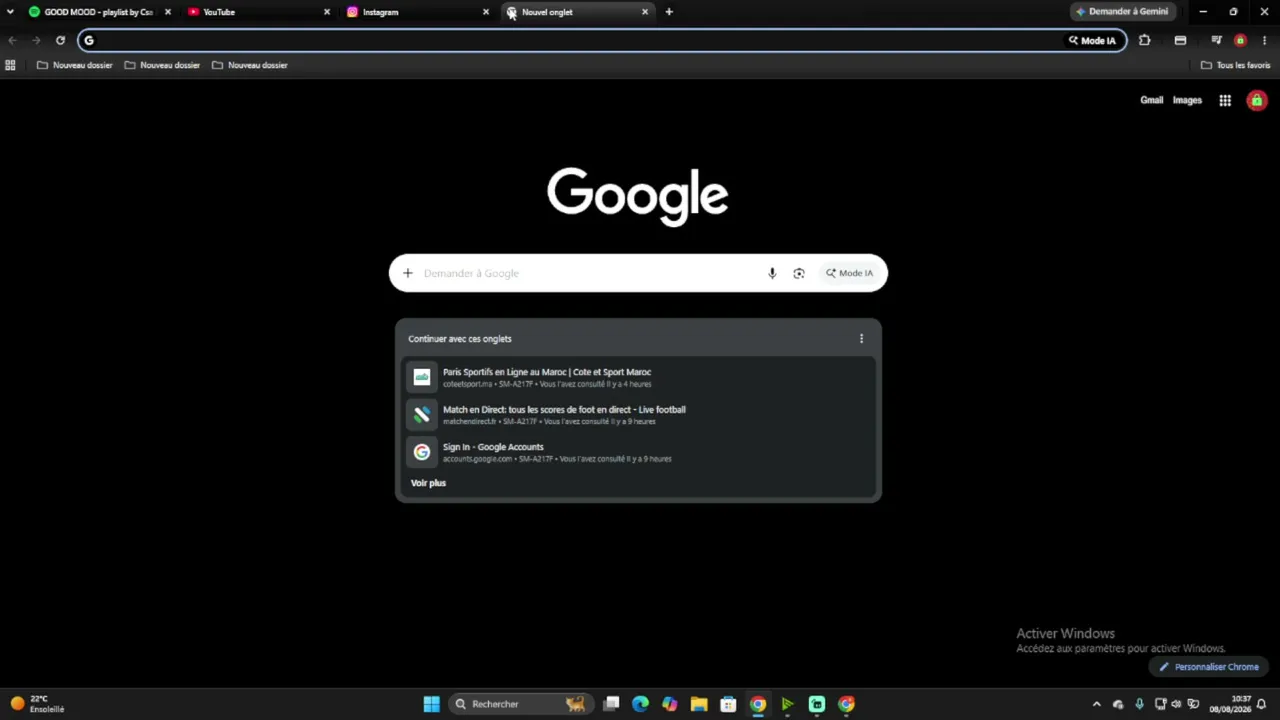Click Personnaliser Chrome button
Screen dimensions: 1280x720
(x=1209, y=667)
